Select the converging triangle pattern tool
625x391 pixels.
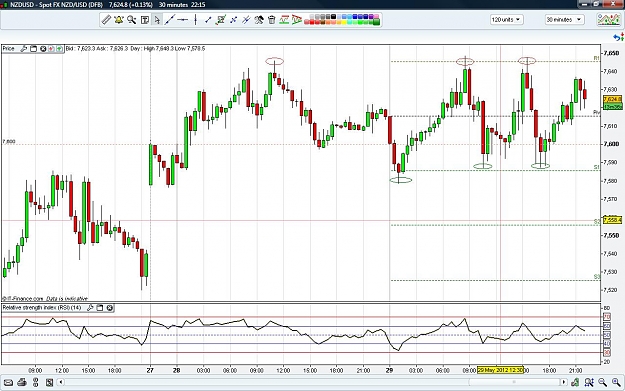pos(297,20)
